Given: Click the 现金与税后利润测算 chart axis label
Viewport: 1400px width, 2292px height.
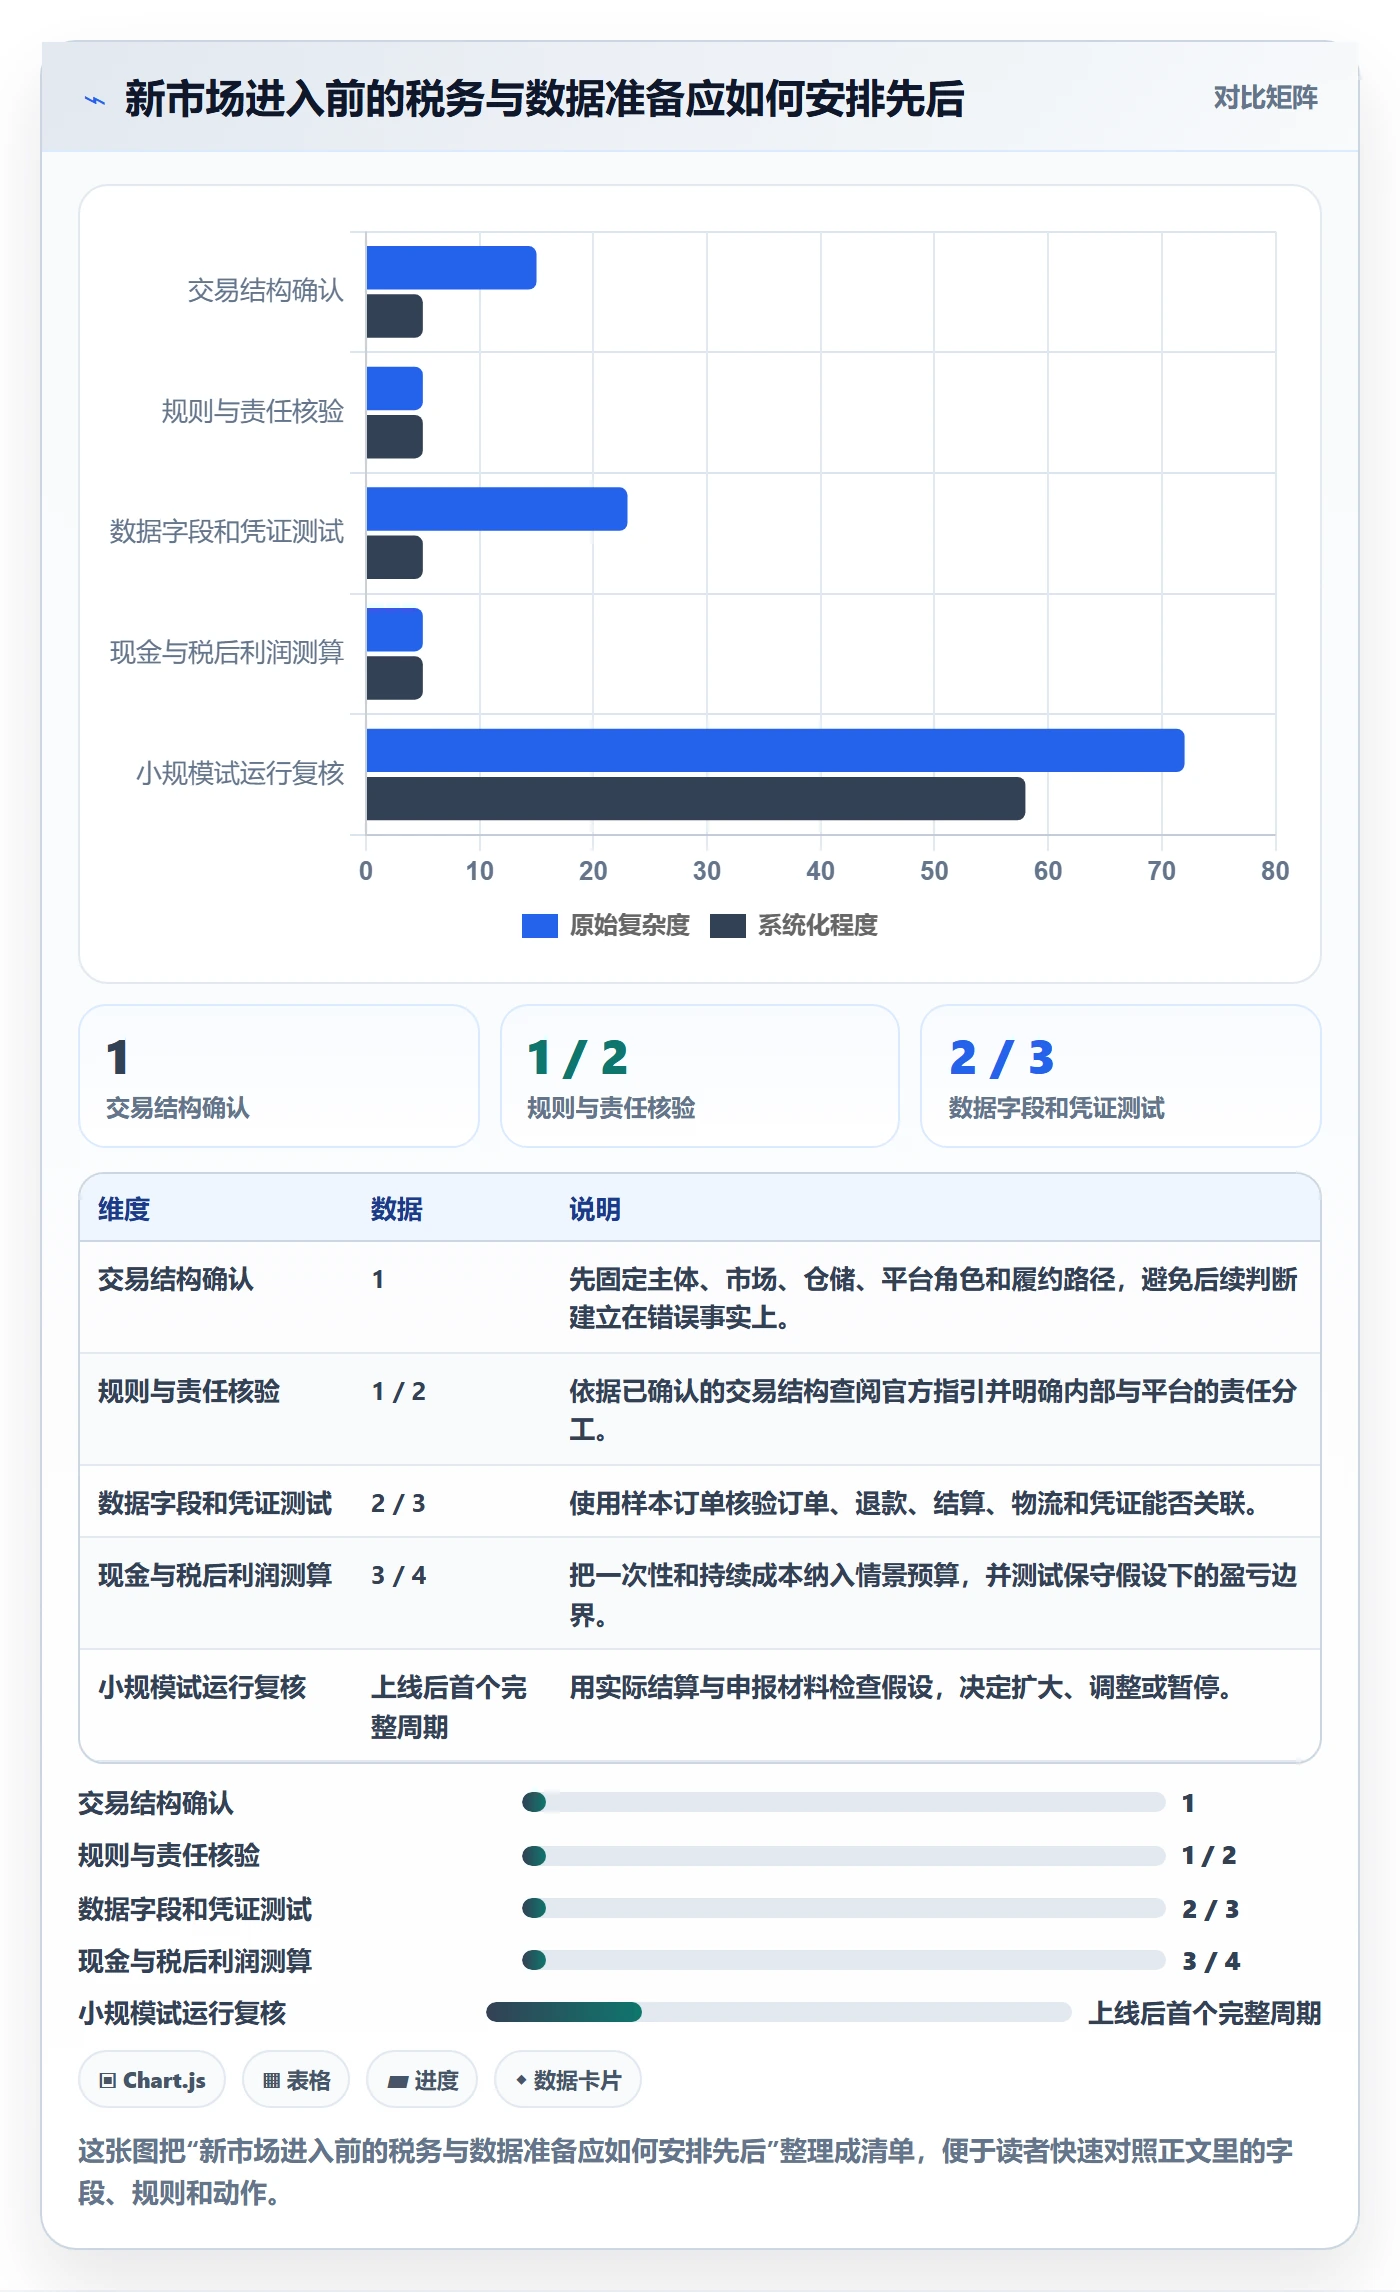Looking at the screenshot, I should 227,653.
